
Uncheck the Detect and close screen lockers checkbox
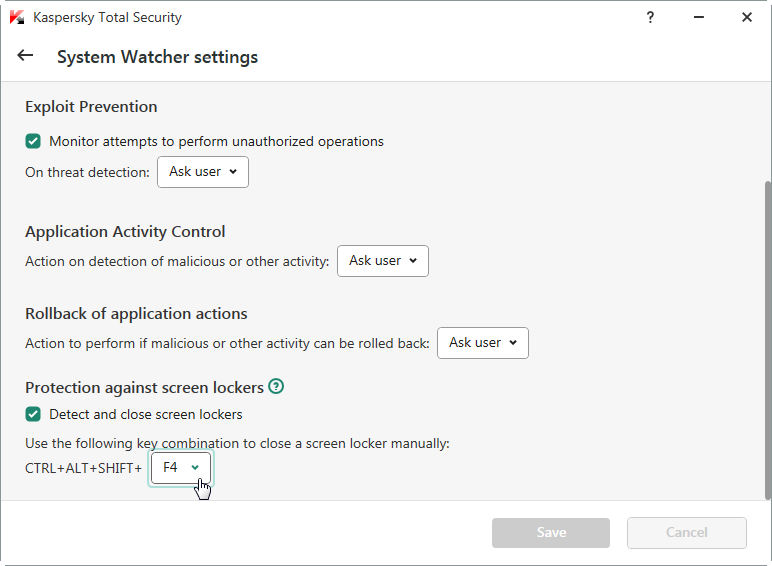33,414
